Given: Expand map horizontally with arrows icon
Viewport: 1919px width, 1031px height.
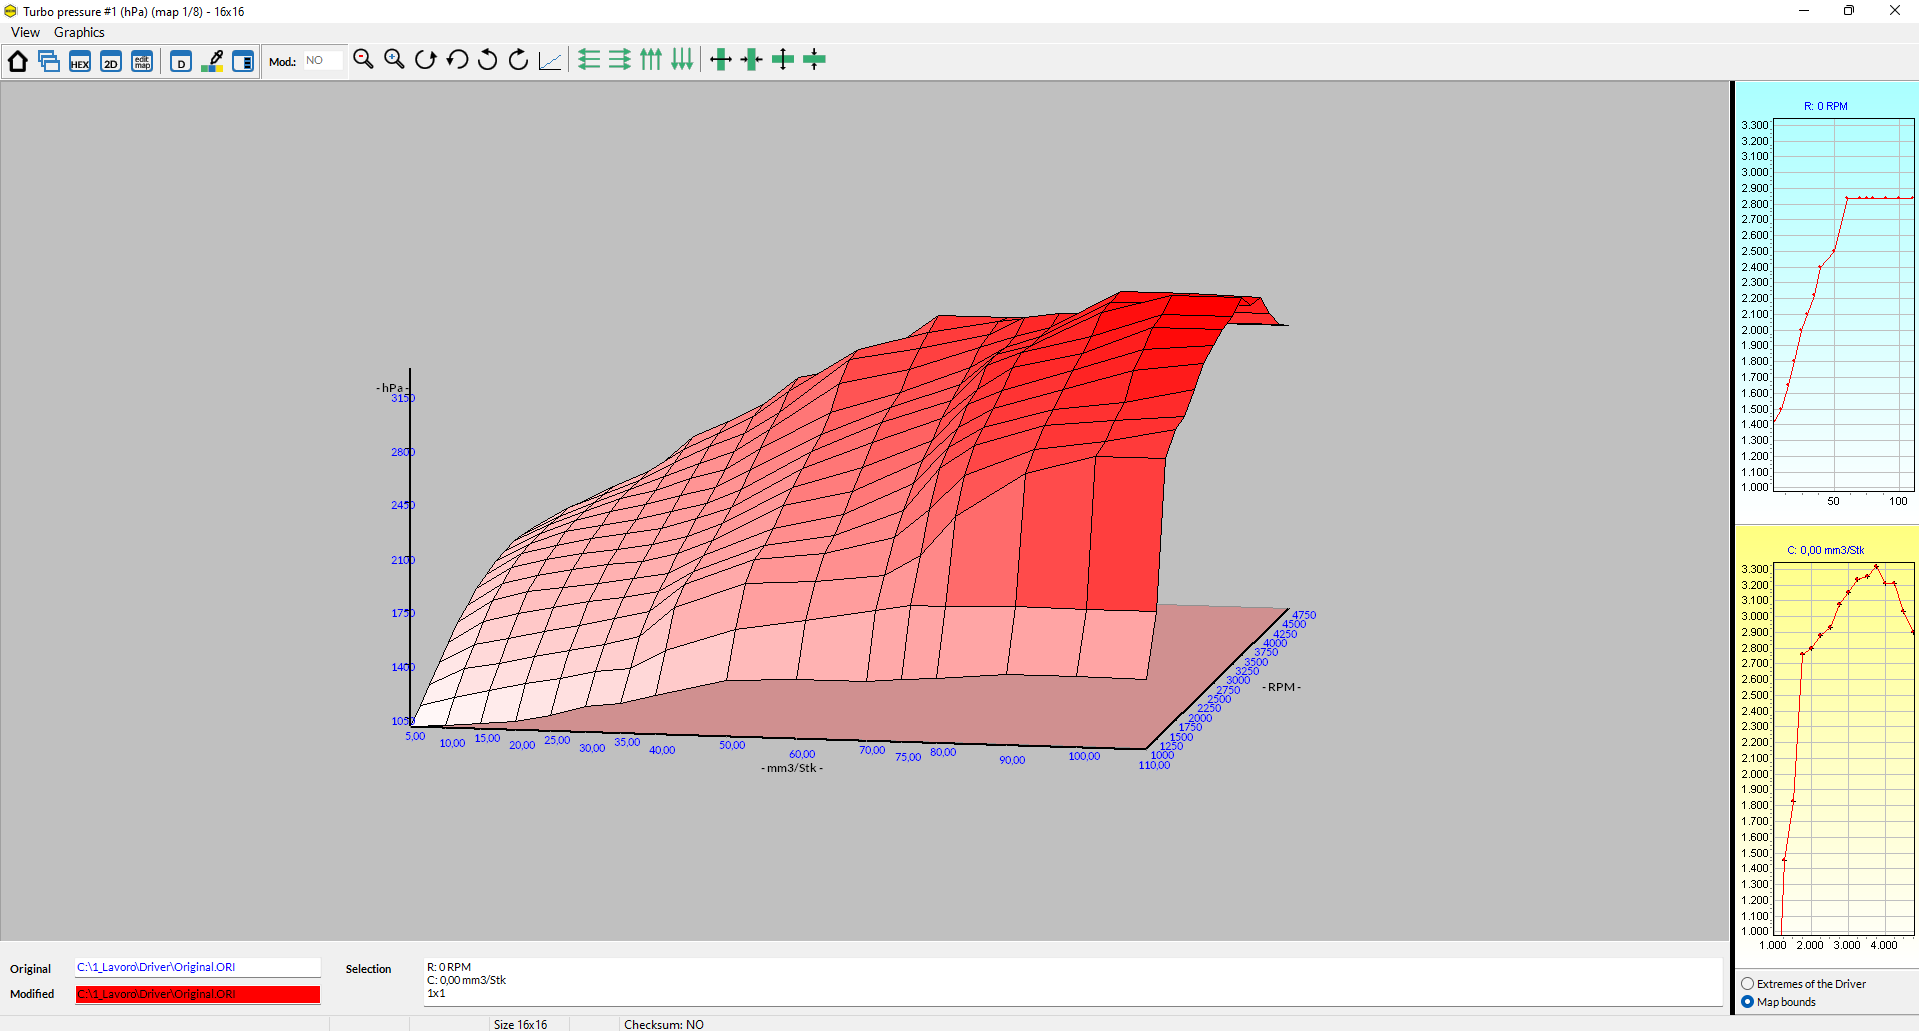Looking at the screenshot, I should tap(721, 60).
